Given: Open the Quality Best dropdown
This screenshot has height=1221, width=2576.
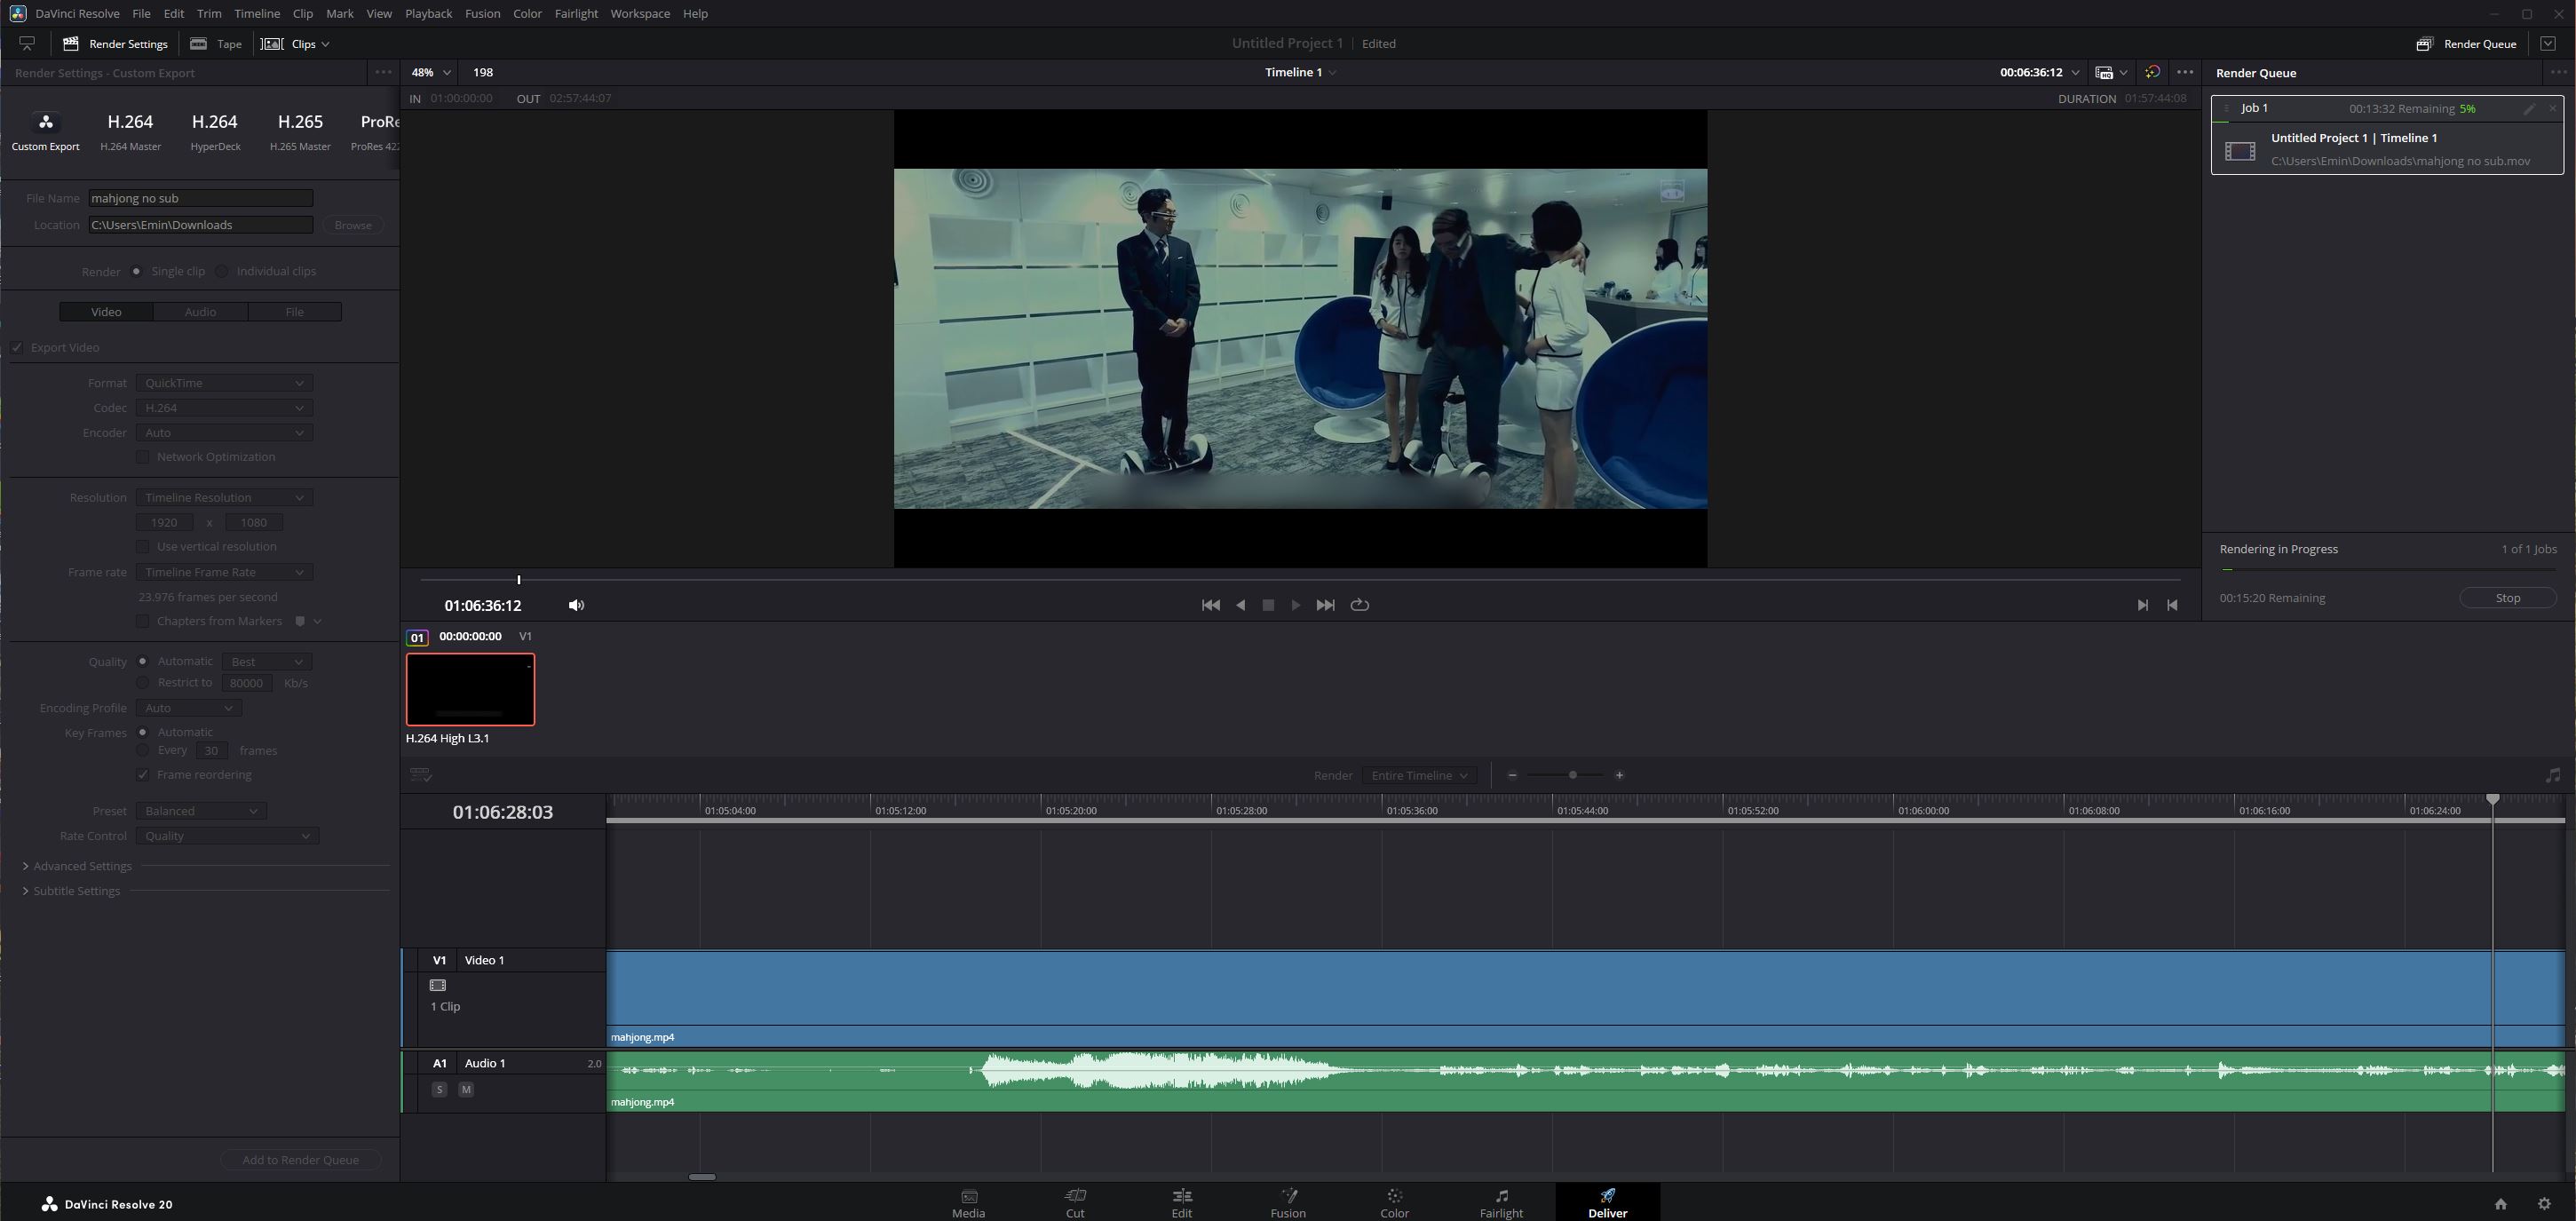Looking at the screenshot, I should click(x=266, y=662).
